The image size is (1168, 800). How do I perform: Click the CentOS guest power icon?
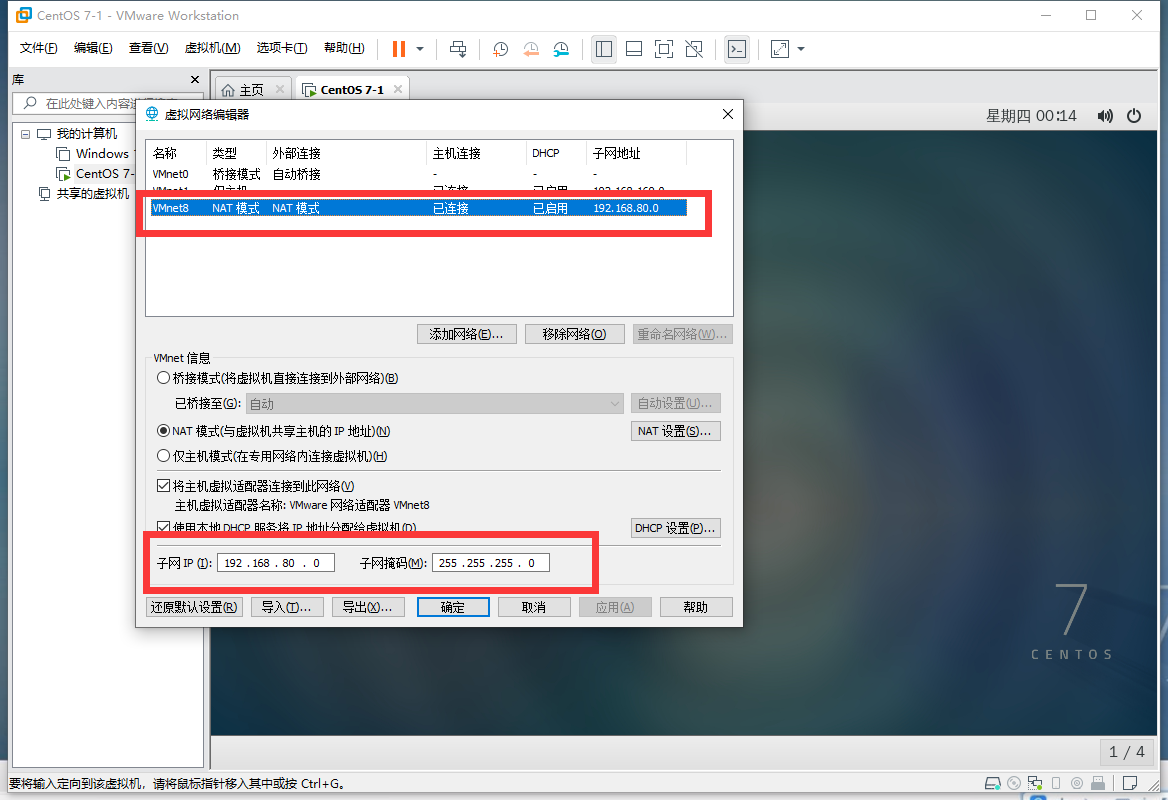click(1134, 115)
